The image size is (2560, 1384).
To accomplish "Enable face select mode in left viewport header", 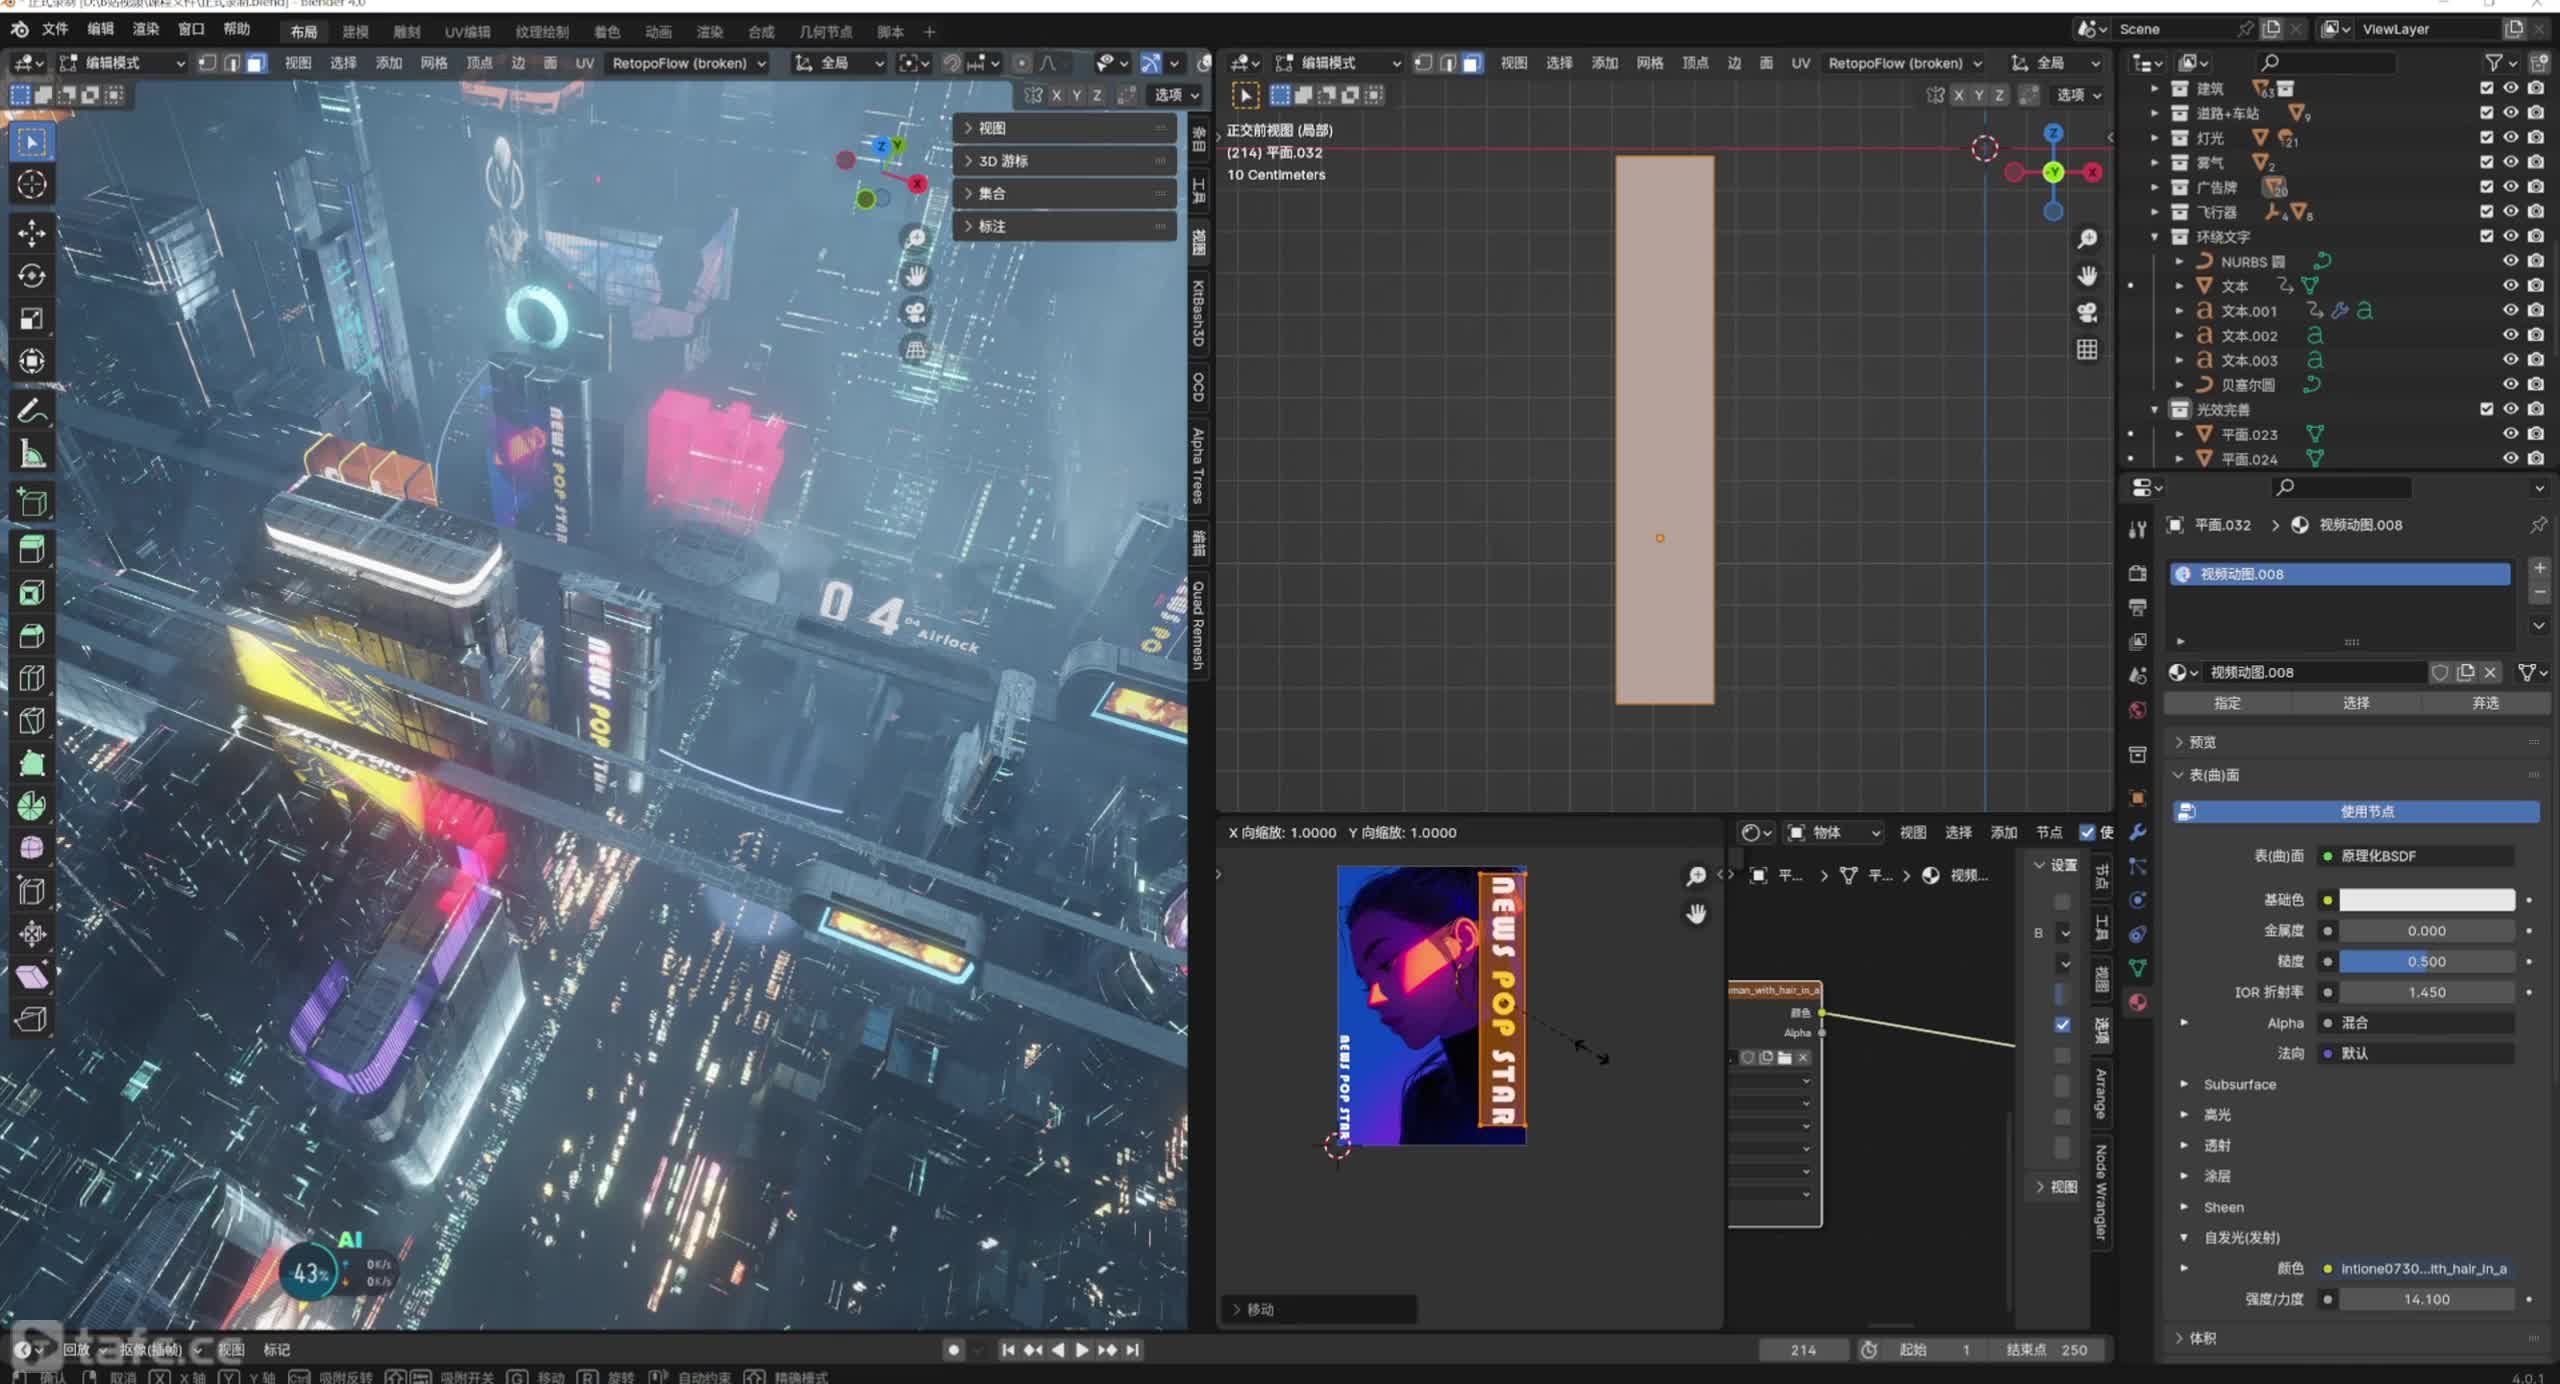I will [256, 63].
